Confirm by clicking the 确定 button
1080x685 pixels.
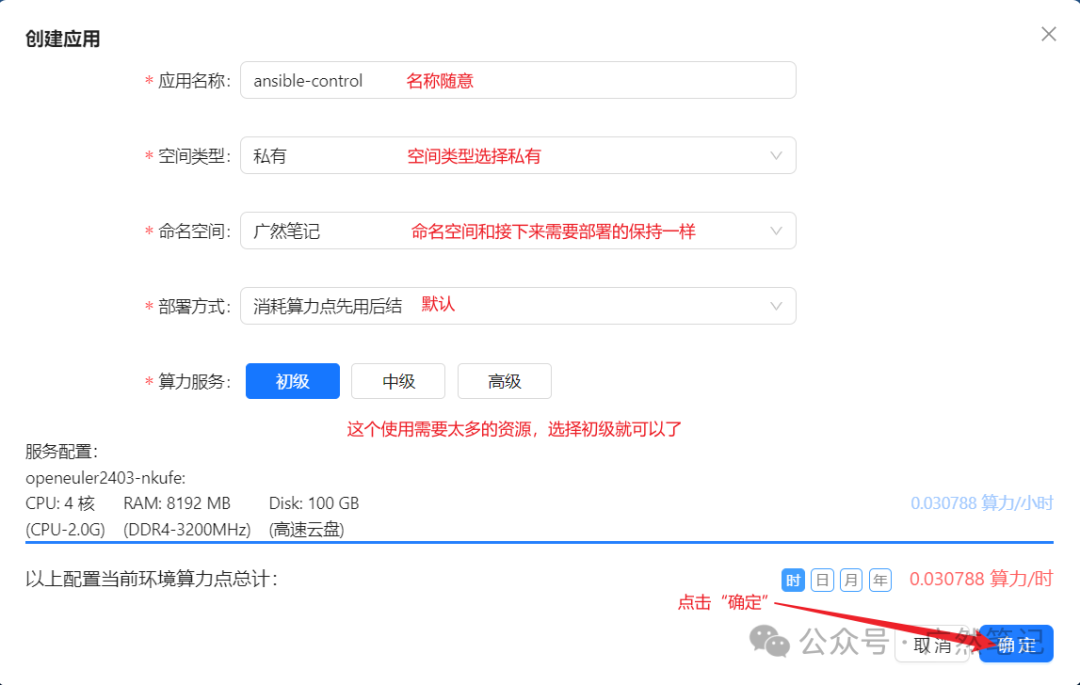click(x=1017, y=644)
